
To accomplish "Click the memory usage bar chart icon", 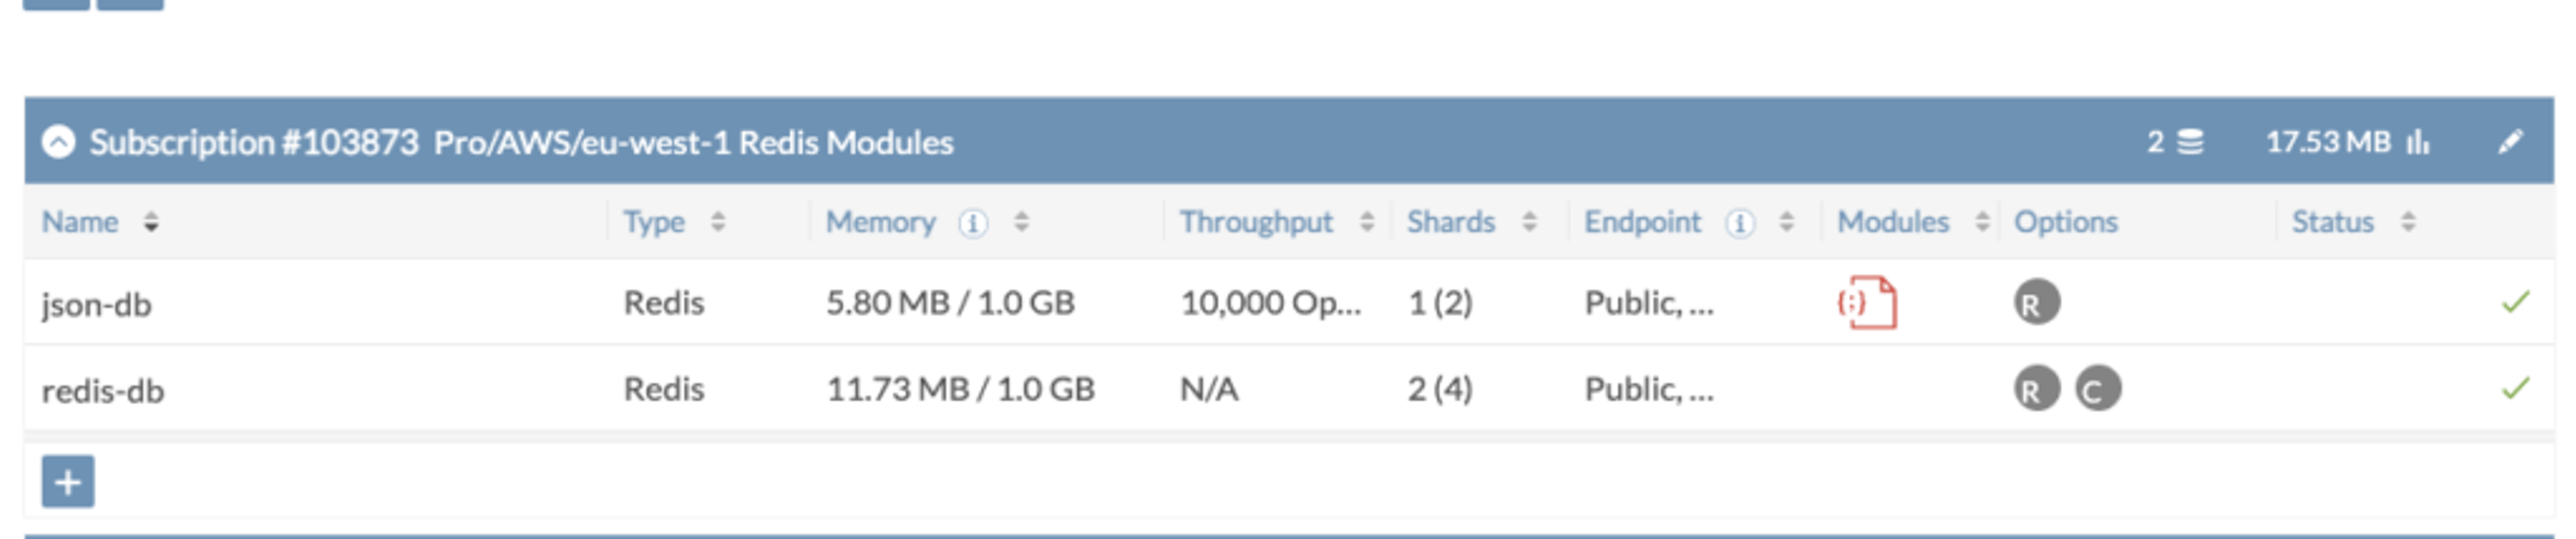I will [x=2417, y=142].
